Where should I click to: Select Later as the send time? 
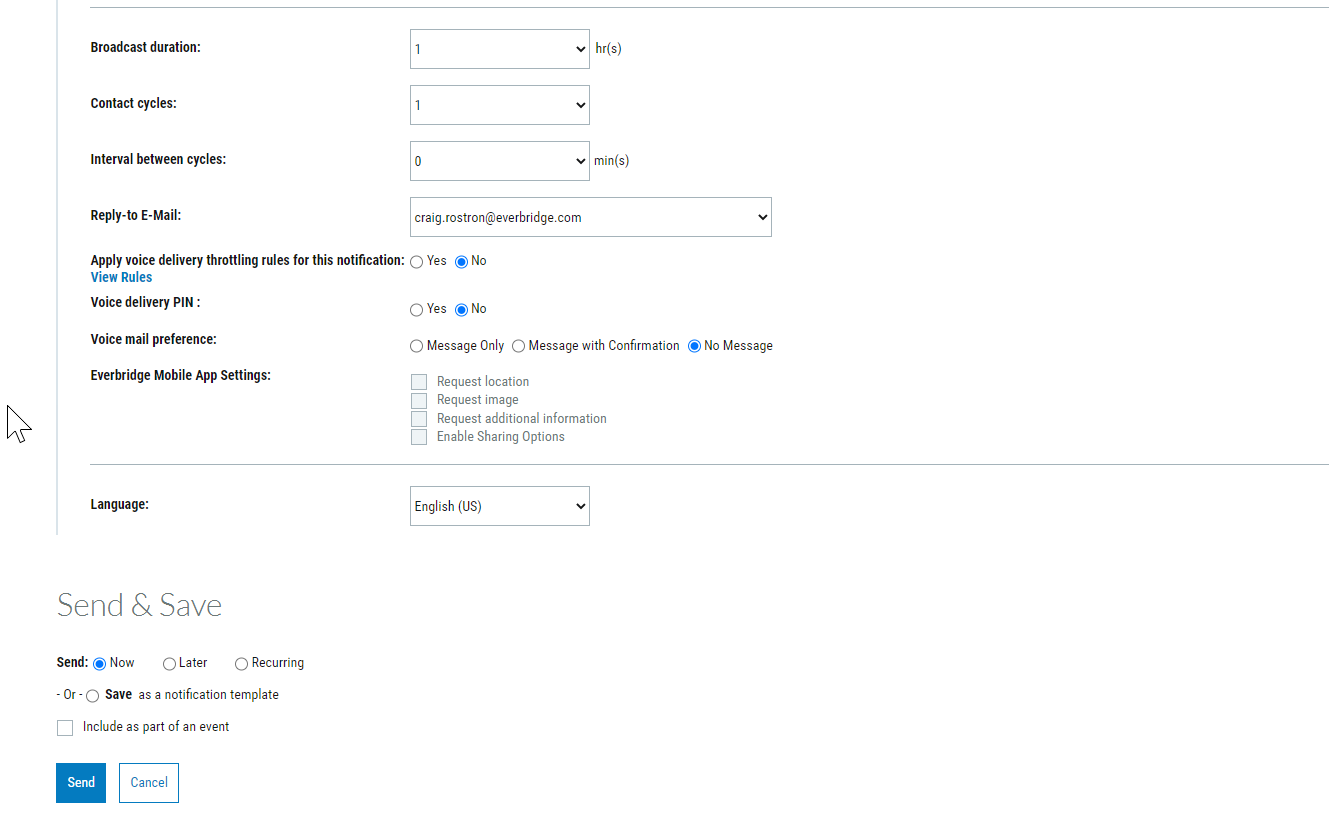tap(169, 663)
